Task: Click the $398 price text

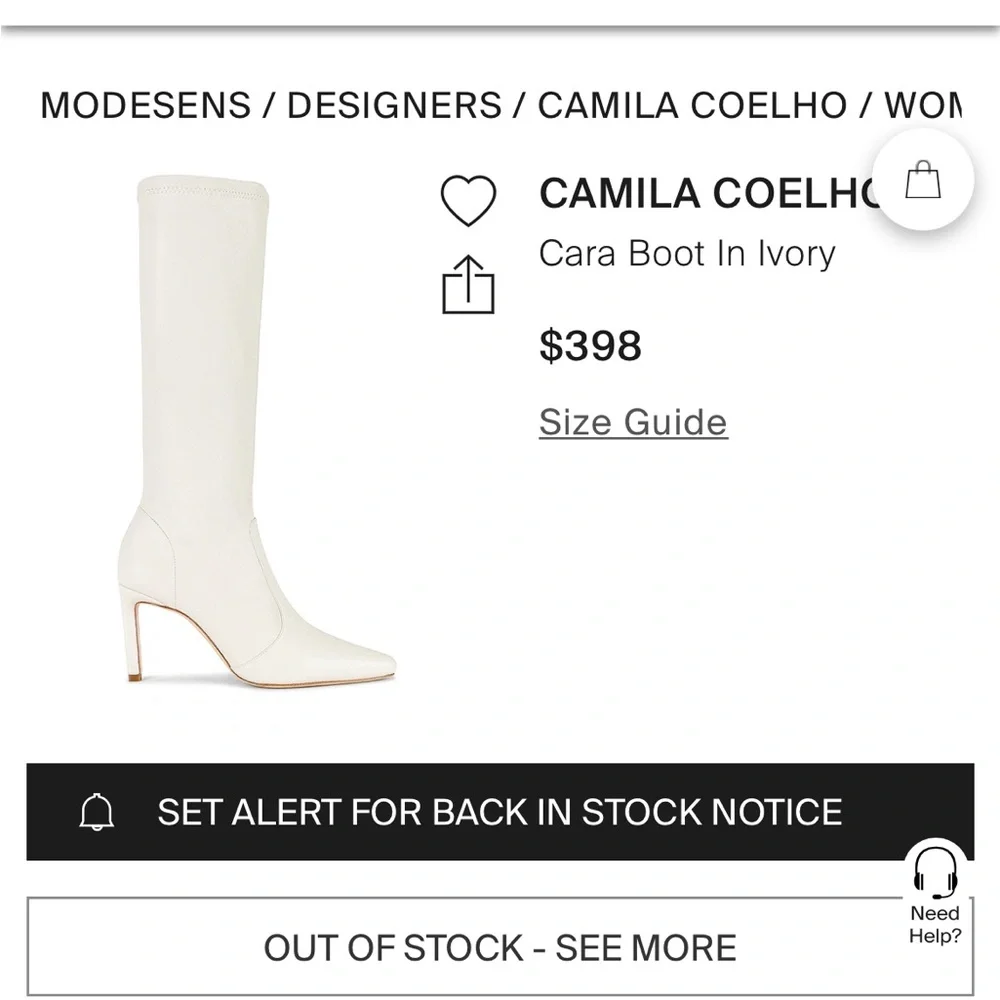Action: coord(590,347)
